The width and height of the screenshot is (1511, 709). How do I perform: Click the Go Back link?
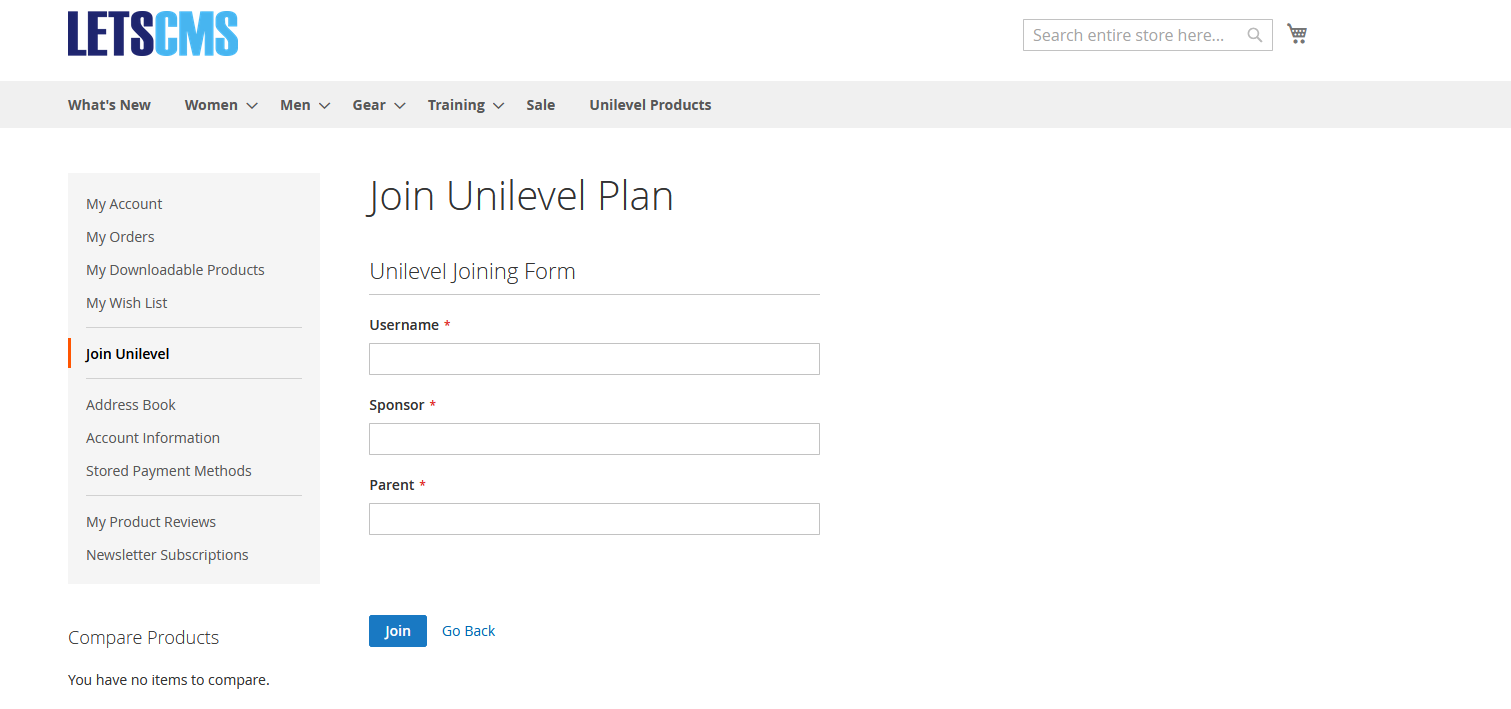468,630
